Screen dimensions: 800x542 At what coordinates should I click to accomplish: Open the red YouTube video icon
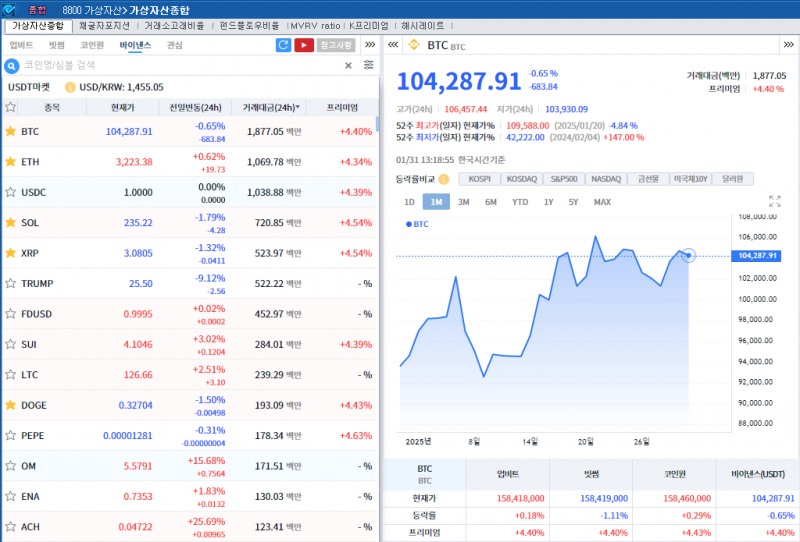(304, 45)
